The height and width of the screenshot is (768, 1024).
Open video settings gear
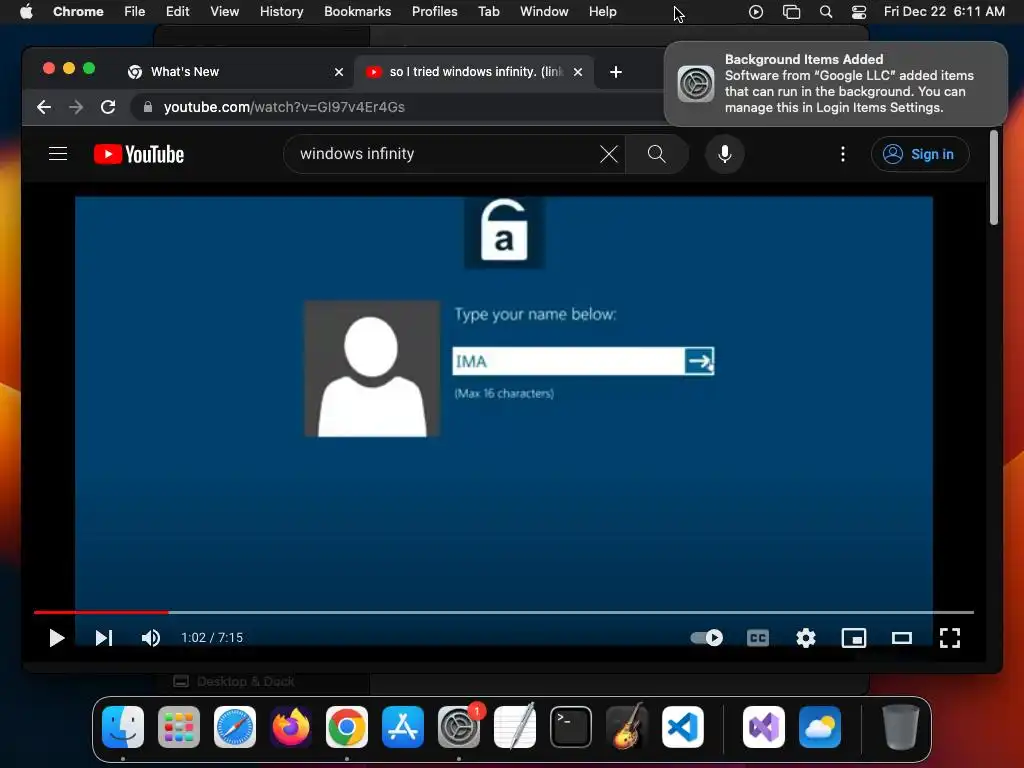click(x=806, y=637)
